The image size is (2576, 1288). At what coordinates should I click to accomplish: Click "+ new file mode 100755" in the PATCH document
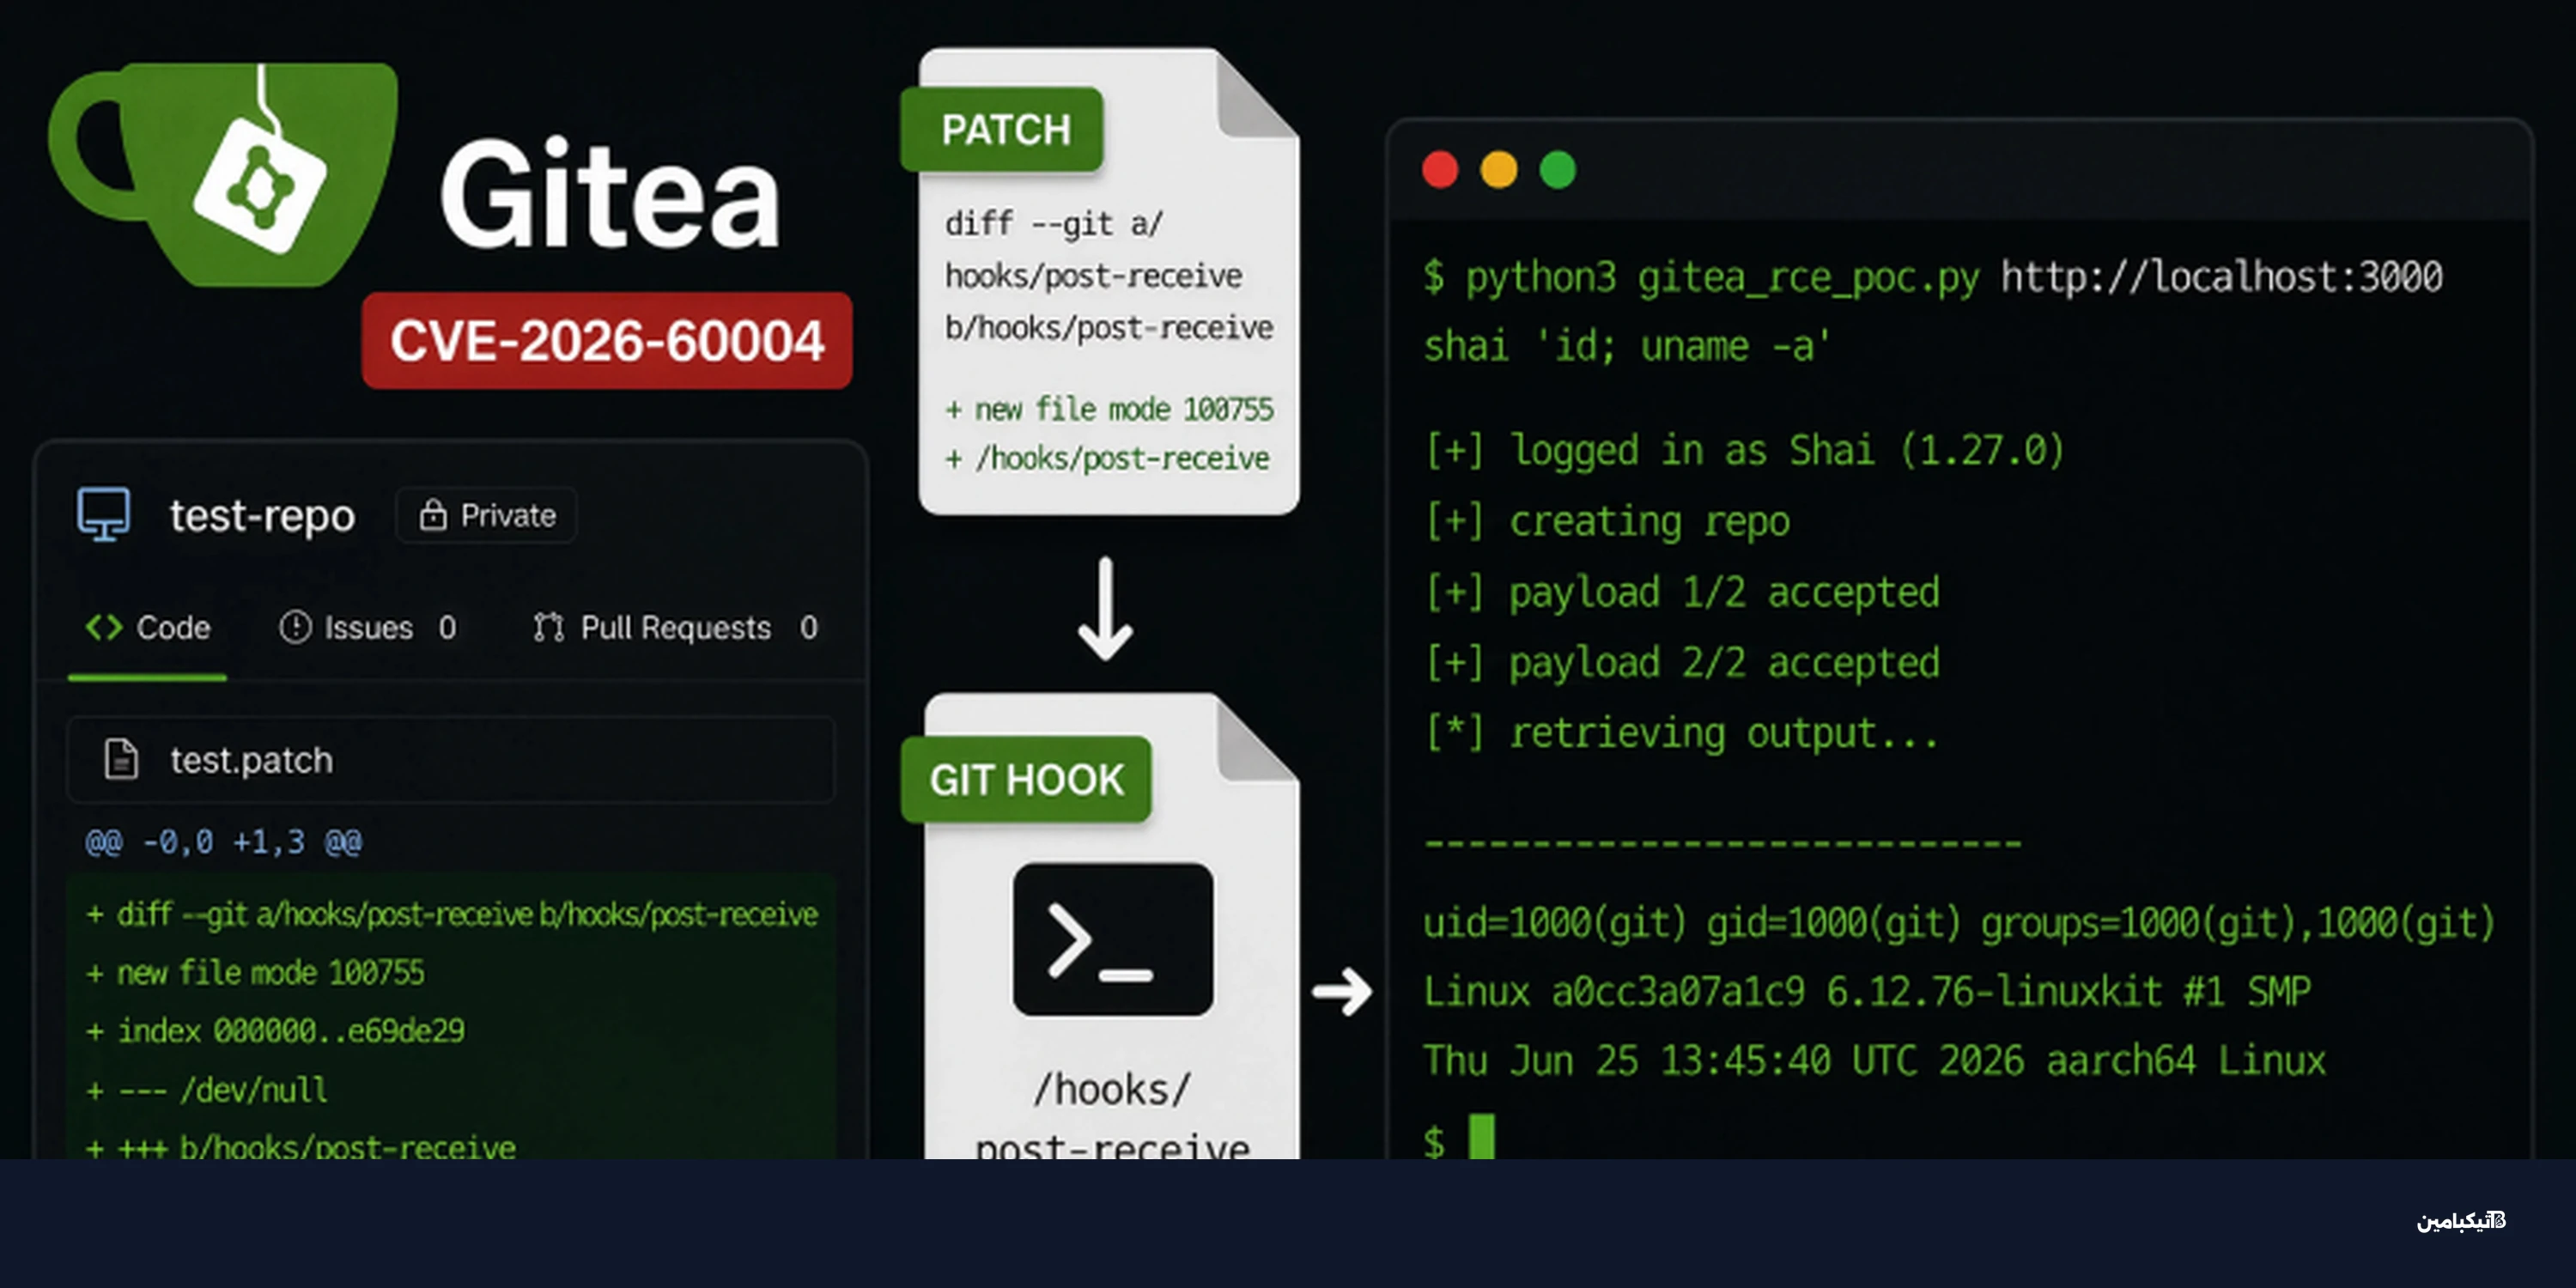(x=1109, y=409)
